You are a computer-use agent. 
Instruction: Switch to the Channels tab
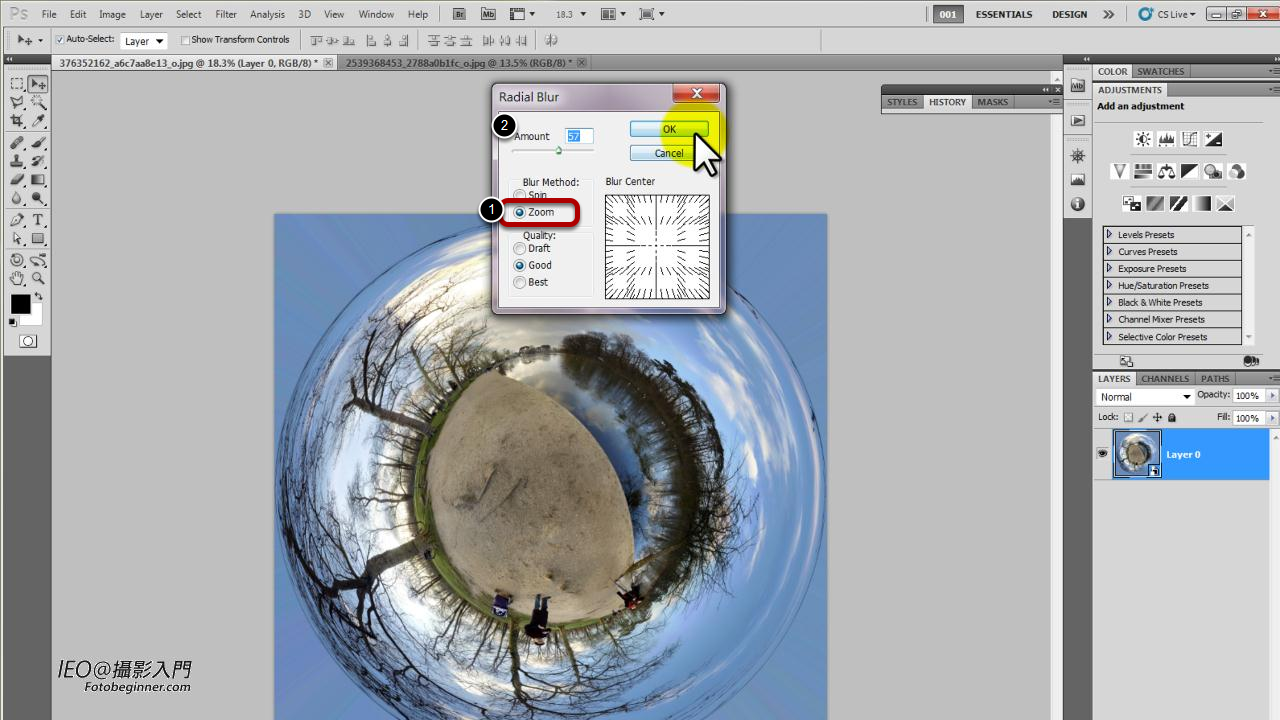coord(1165,379)
